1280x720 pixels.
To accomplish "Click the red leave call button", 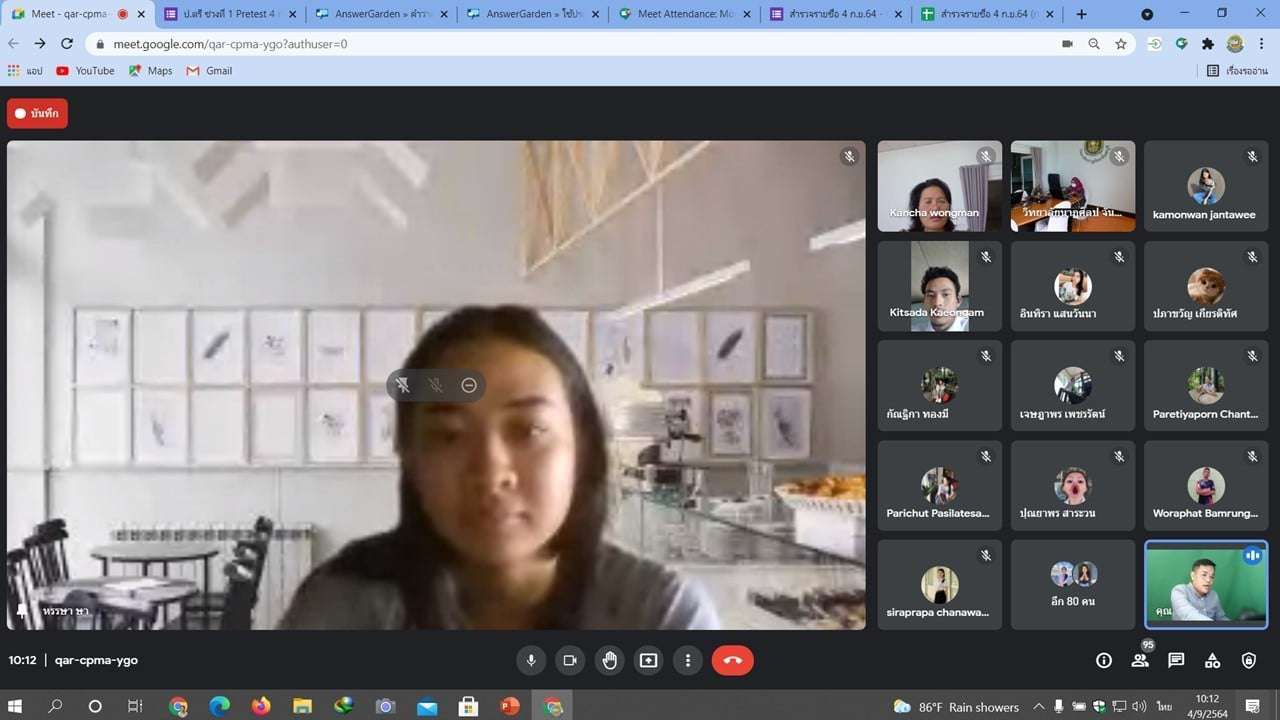I will click(x=732, y=660).
